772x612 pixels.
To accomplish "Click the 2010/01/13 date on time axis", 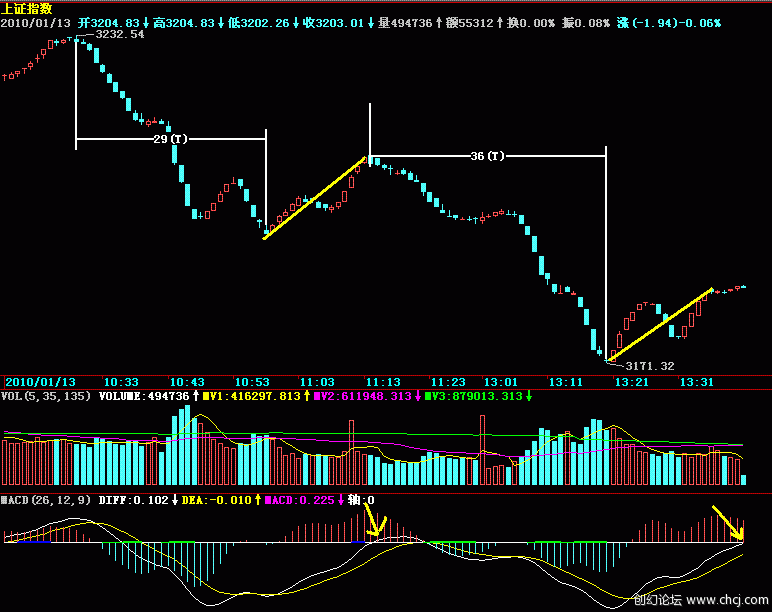I will coord(40,382).
